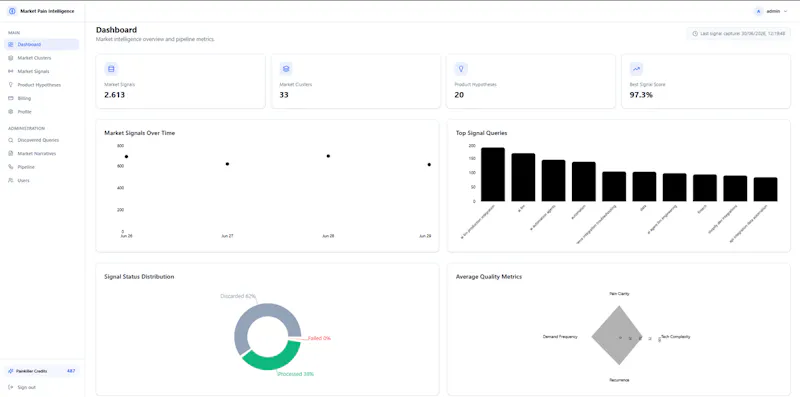Open the Billing page

[41, 98]
